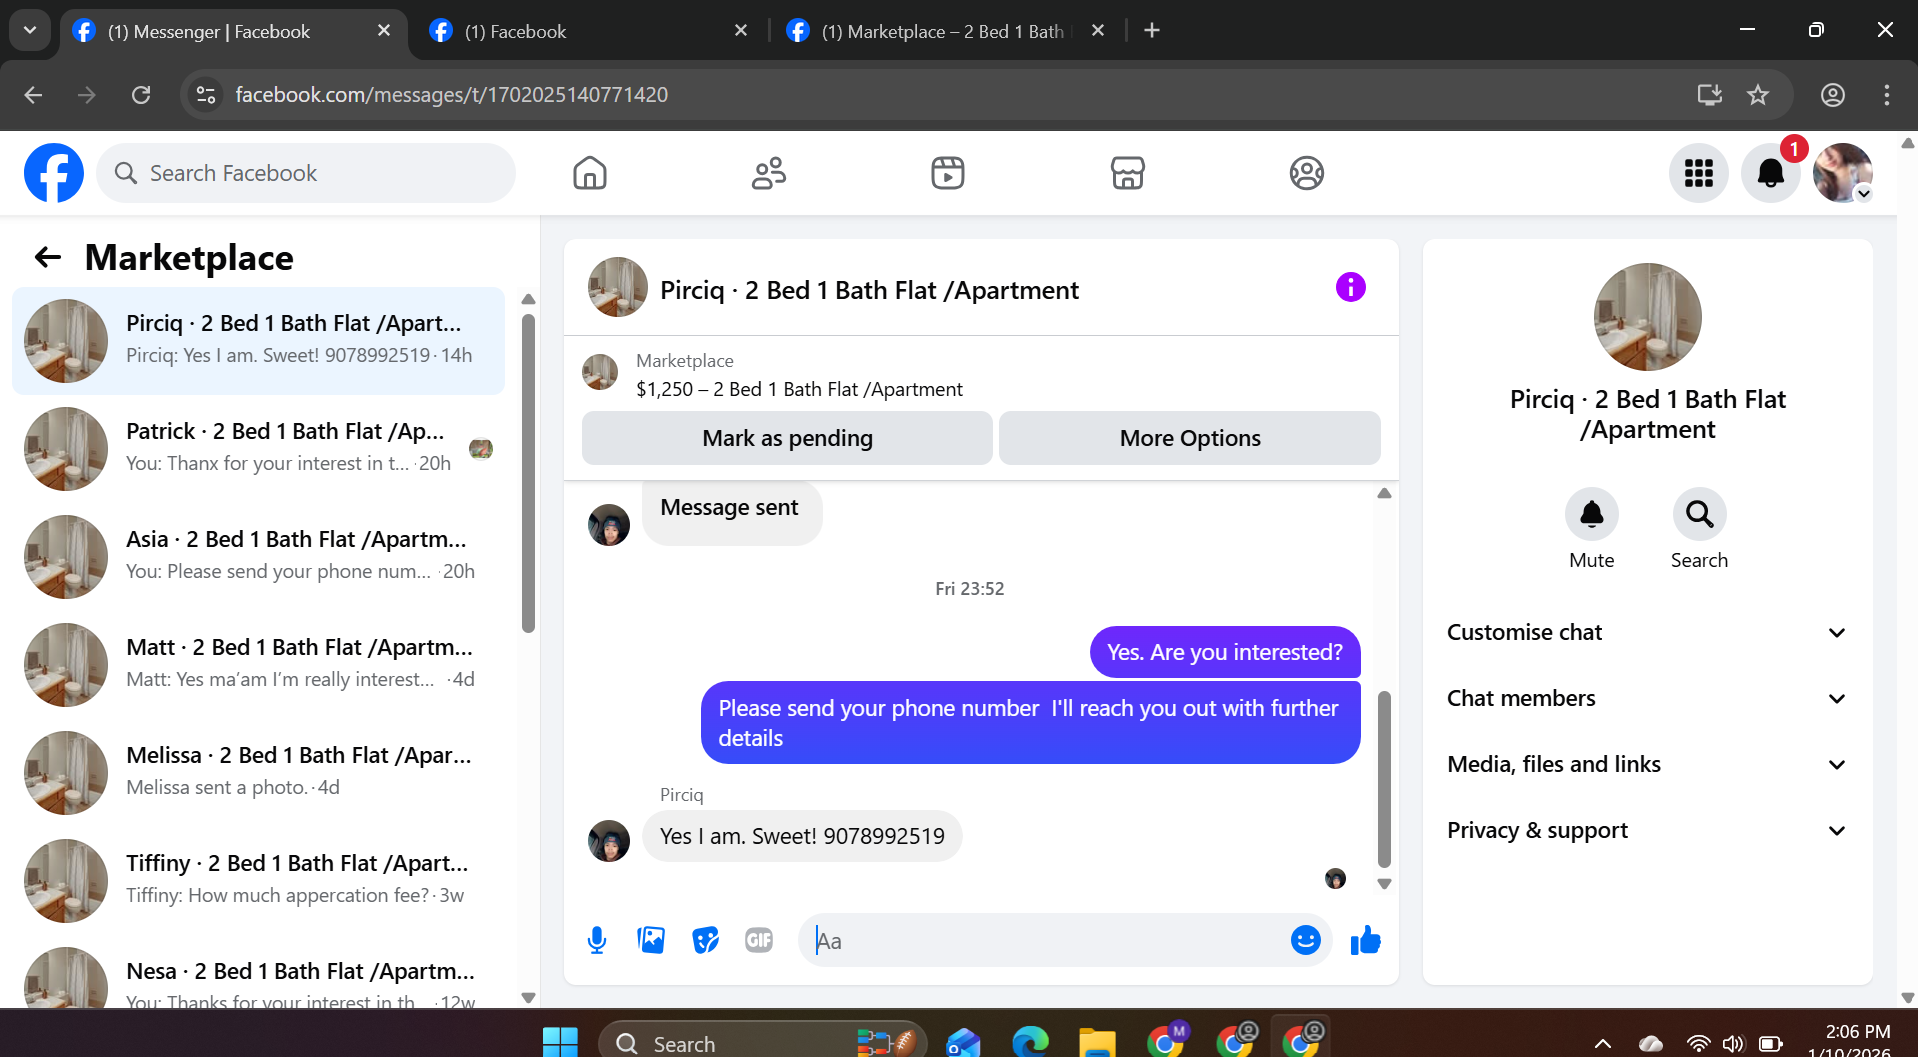1918x1057 pixels.
Task: Open the Matt conversation
Action: click(x=258, y=665)
